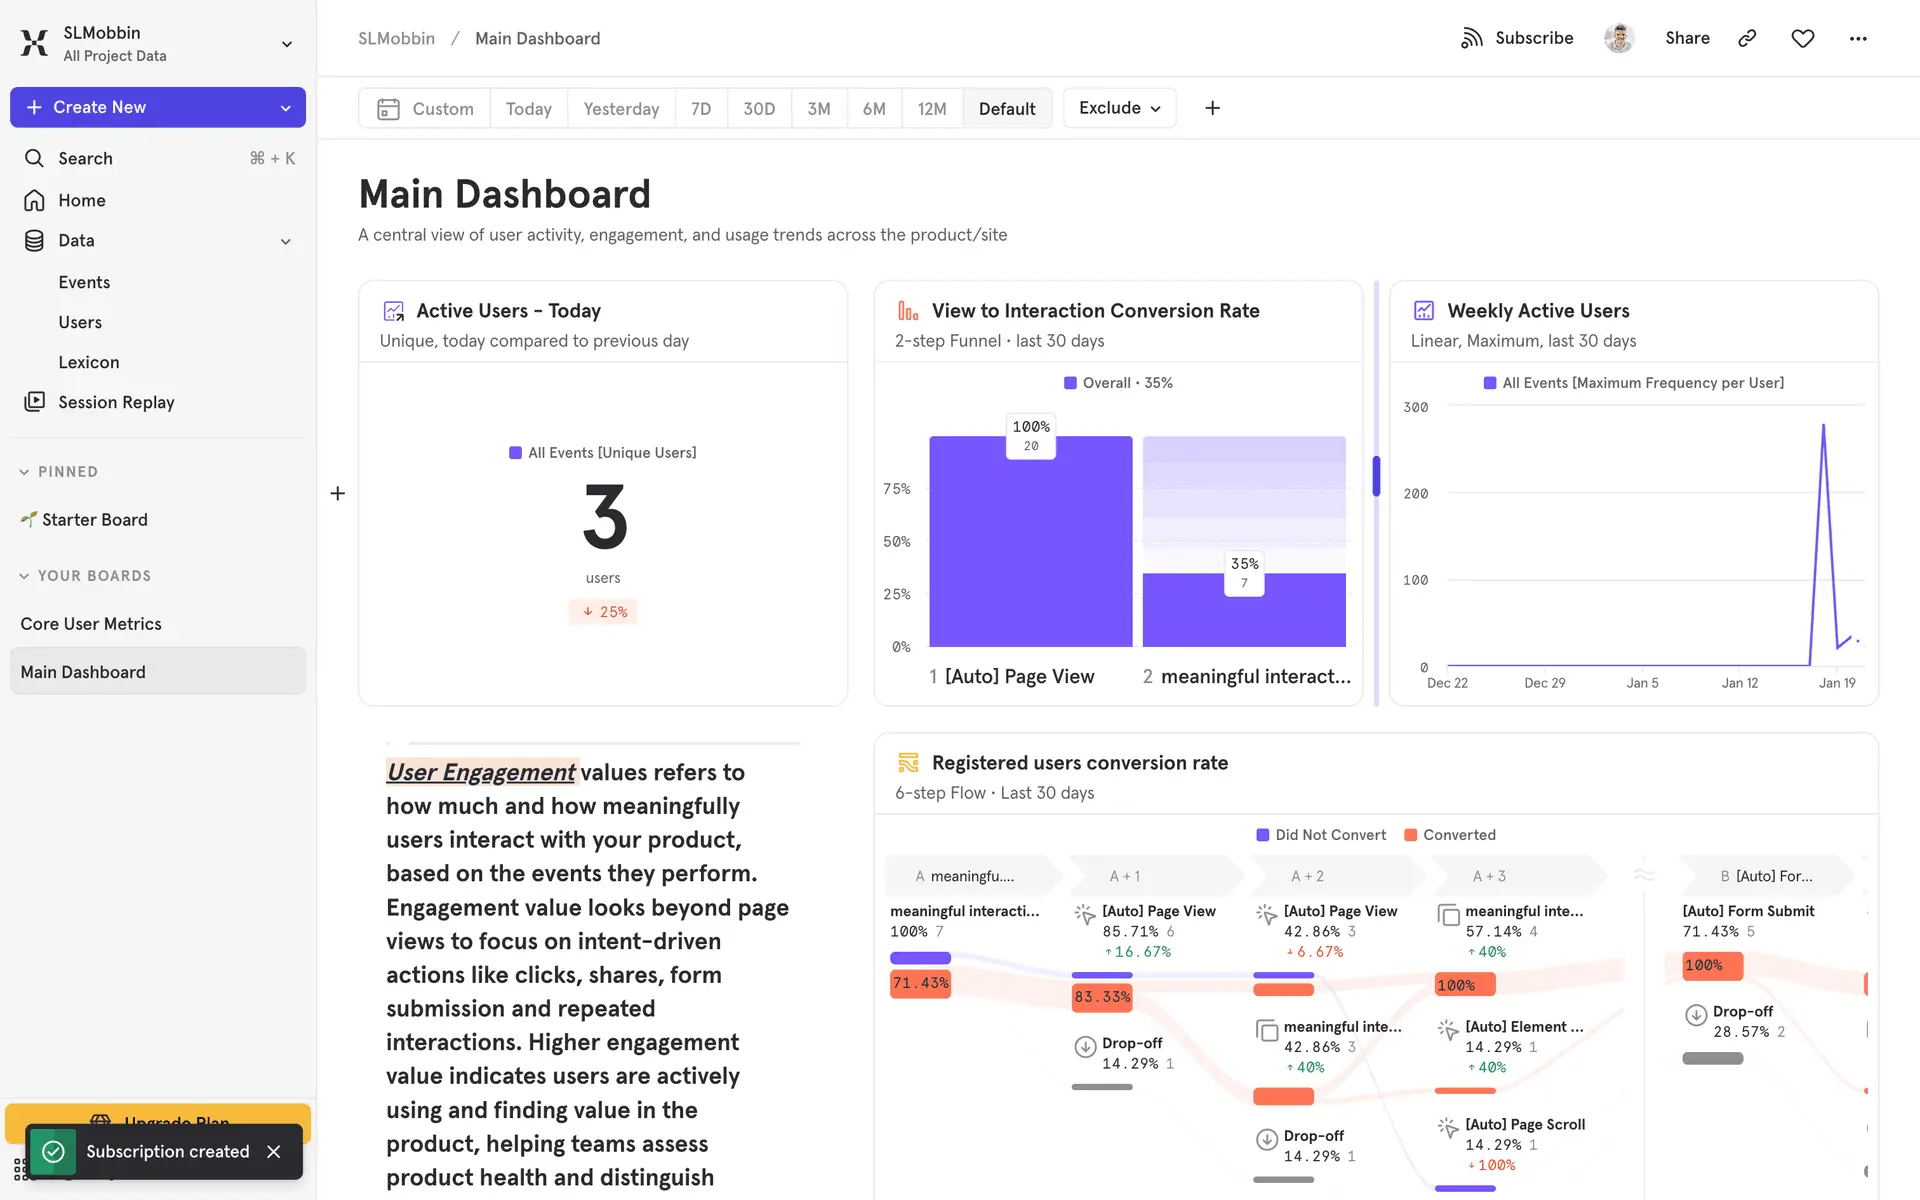The width and height of the screenshot is (1920, 1200).
Task: Click the heart favorite icon
Action: pos(1802,38)
